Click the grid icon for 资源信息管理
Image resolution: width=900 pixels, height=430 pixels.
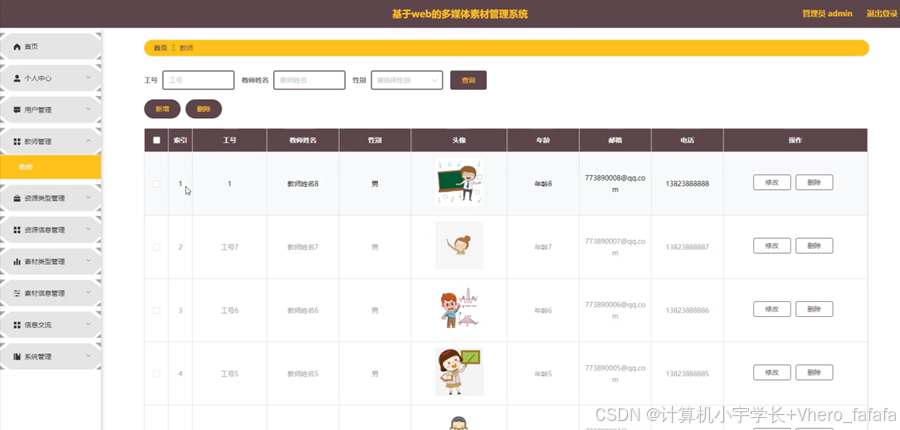click(17, 230)
